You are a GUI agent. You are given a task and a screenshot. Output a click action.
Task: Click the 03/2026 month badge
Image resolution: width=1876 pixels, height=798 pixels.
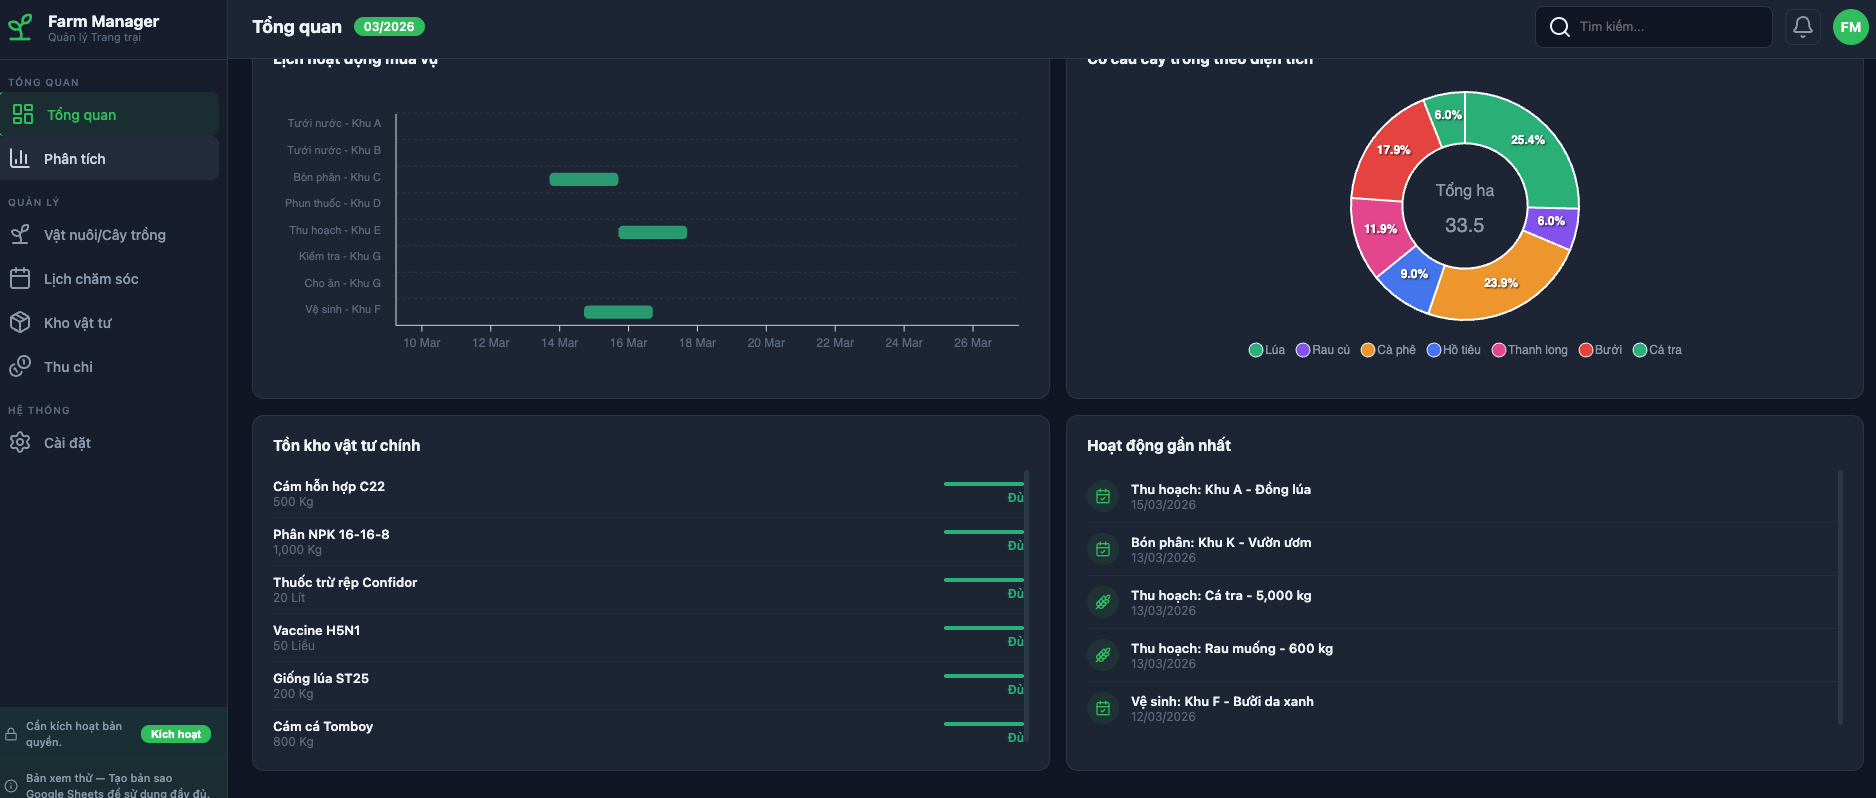point(389,27)
